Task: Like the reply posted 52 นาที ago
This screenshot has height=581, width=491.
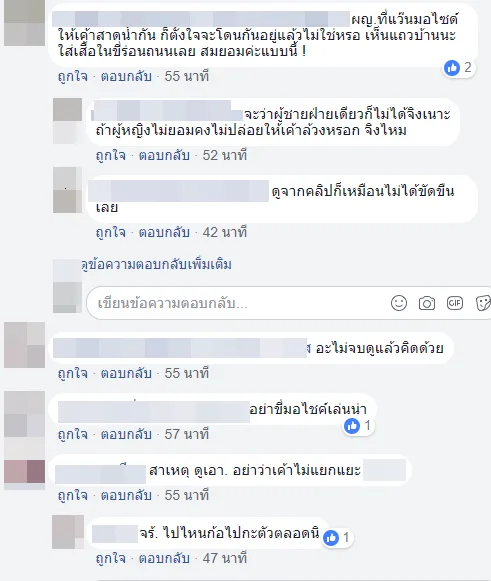Action: pyautogui.click(x=110, y=155)
